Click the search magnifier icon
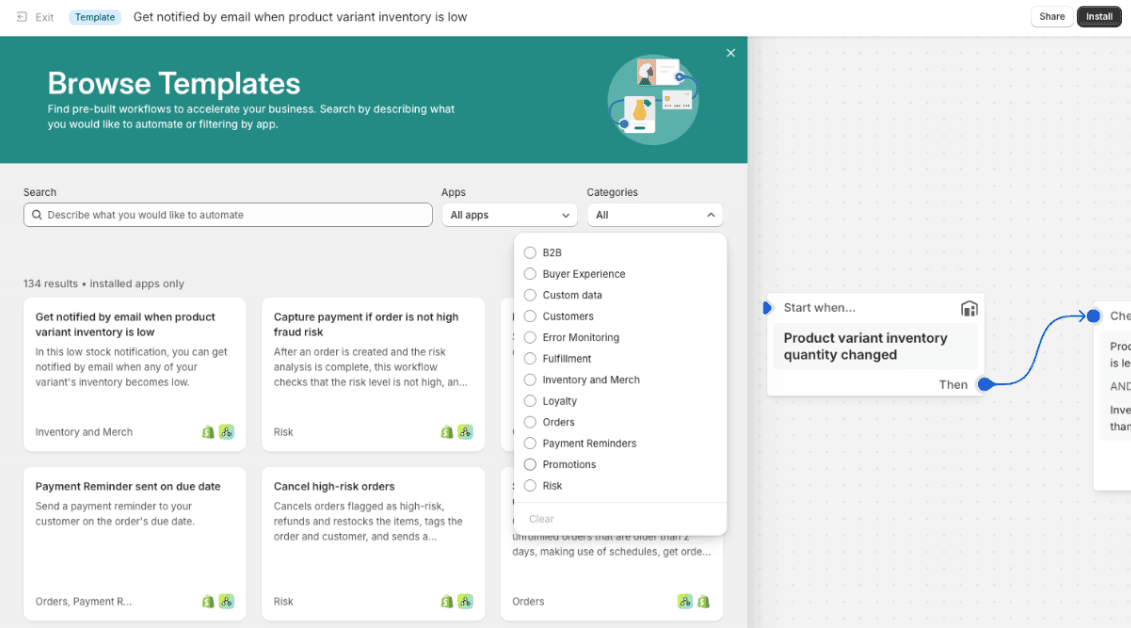The width and height of the screenshot is (1131, 628). (x=37, y=215)
